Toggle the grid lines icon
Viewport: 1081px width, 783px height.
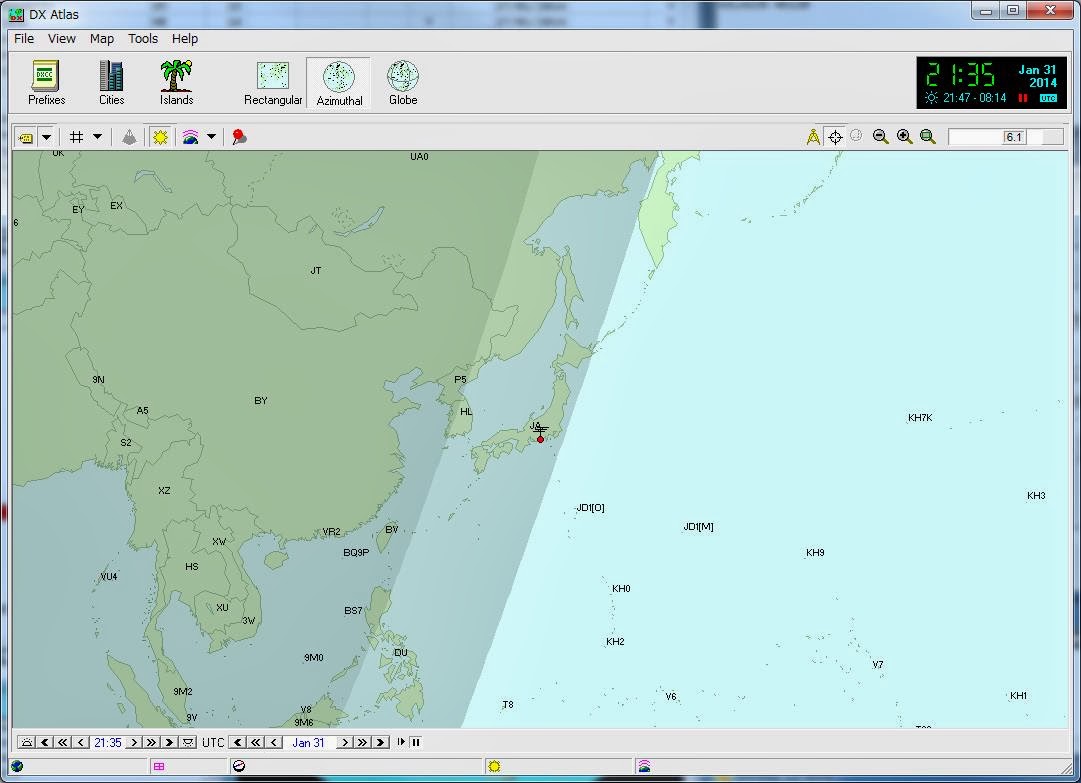(x=77, y=137)
